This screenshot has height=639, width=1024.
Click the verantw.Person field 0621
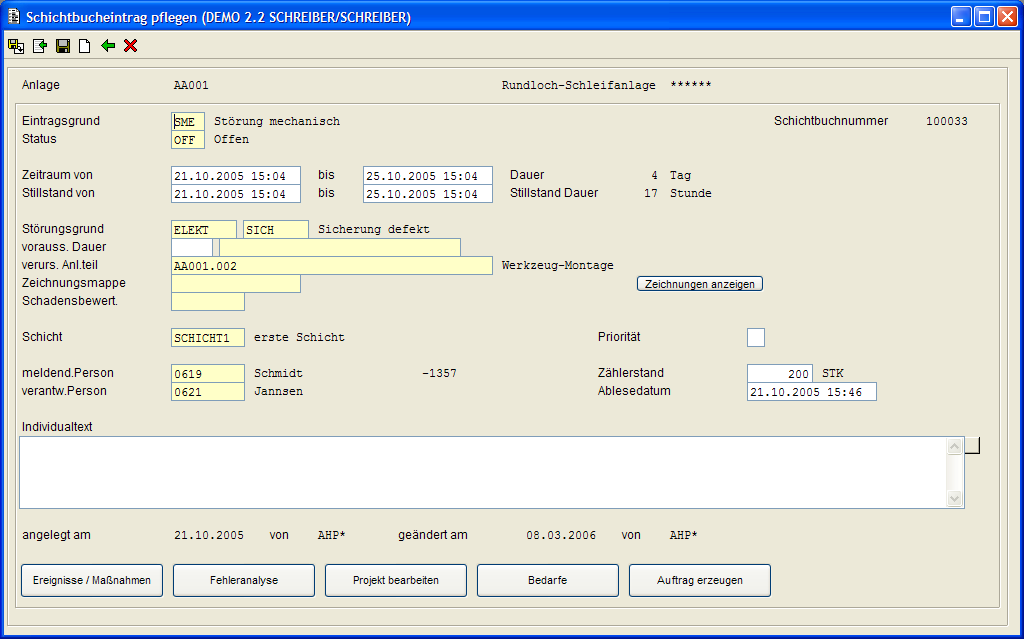pyautogui.click(x=208, y=392)
